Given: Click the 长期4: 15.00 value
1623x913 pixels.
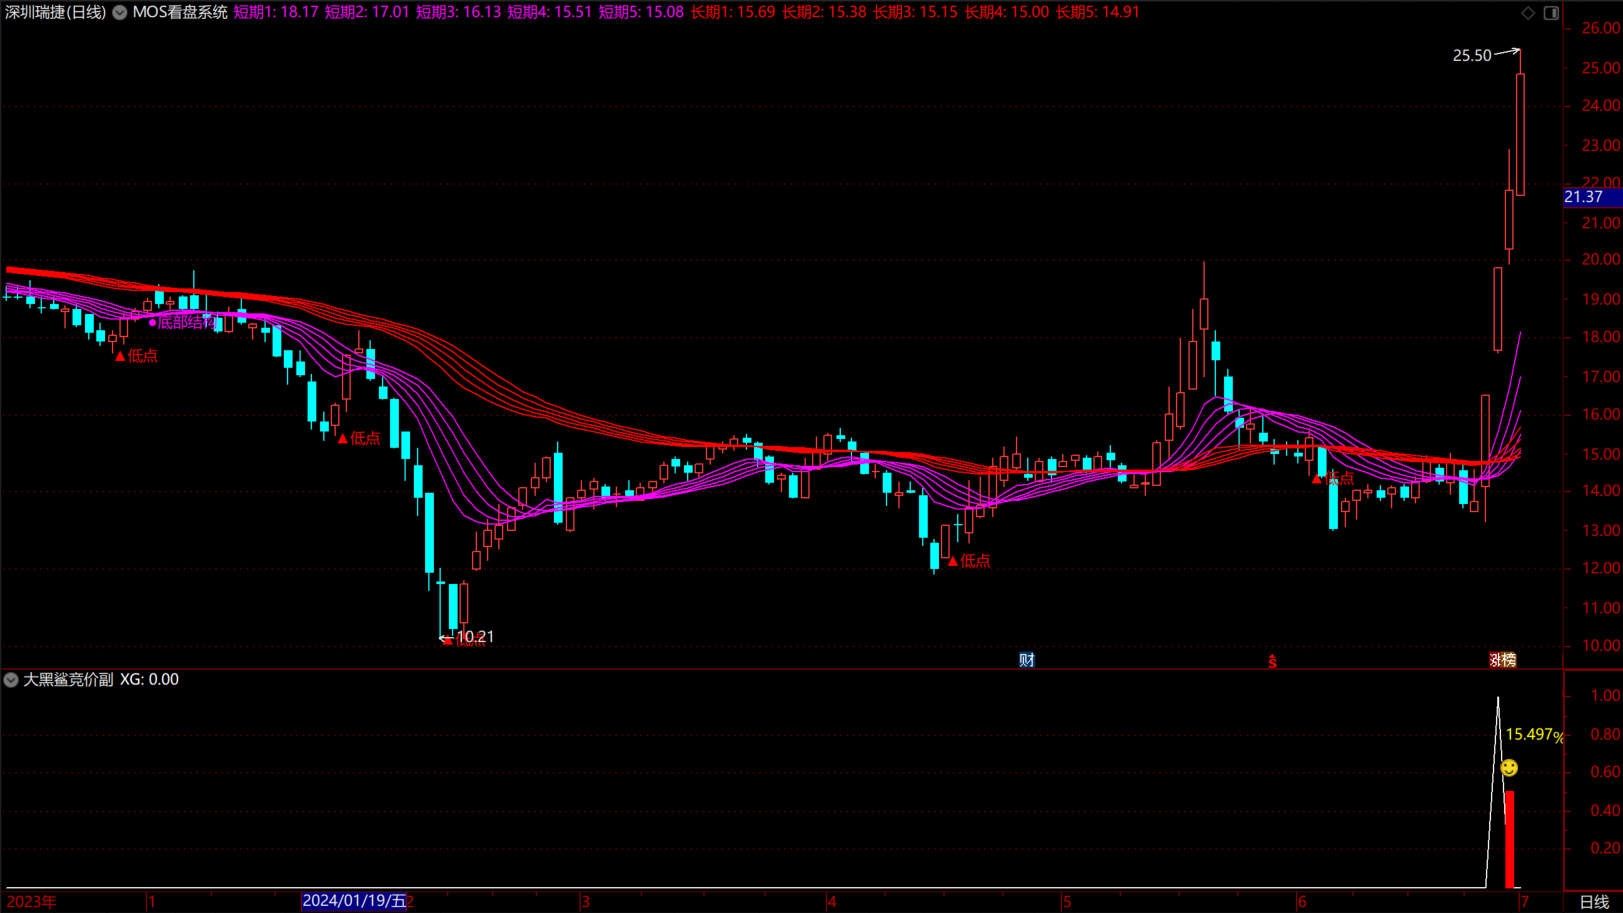Looking at the screenshot, I should (1007, 13).
